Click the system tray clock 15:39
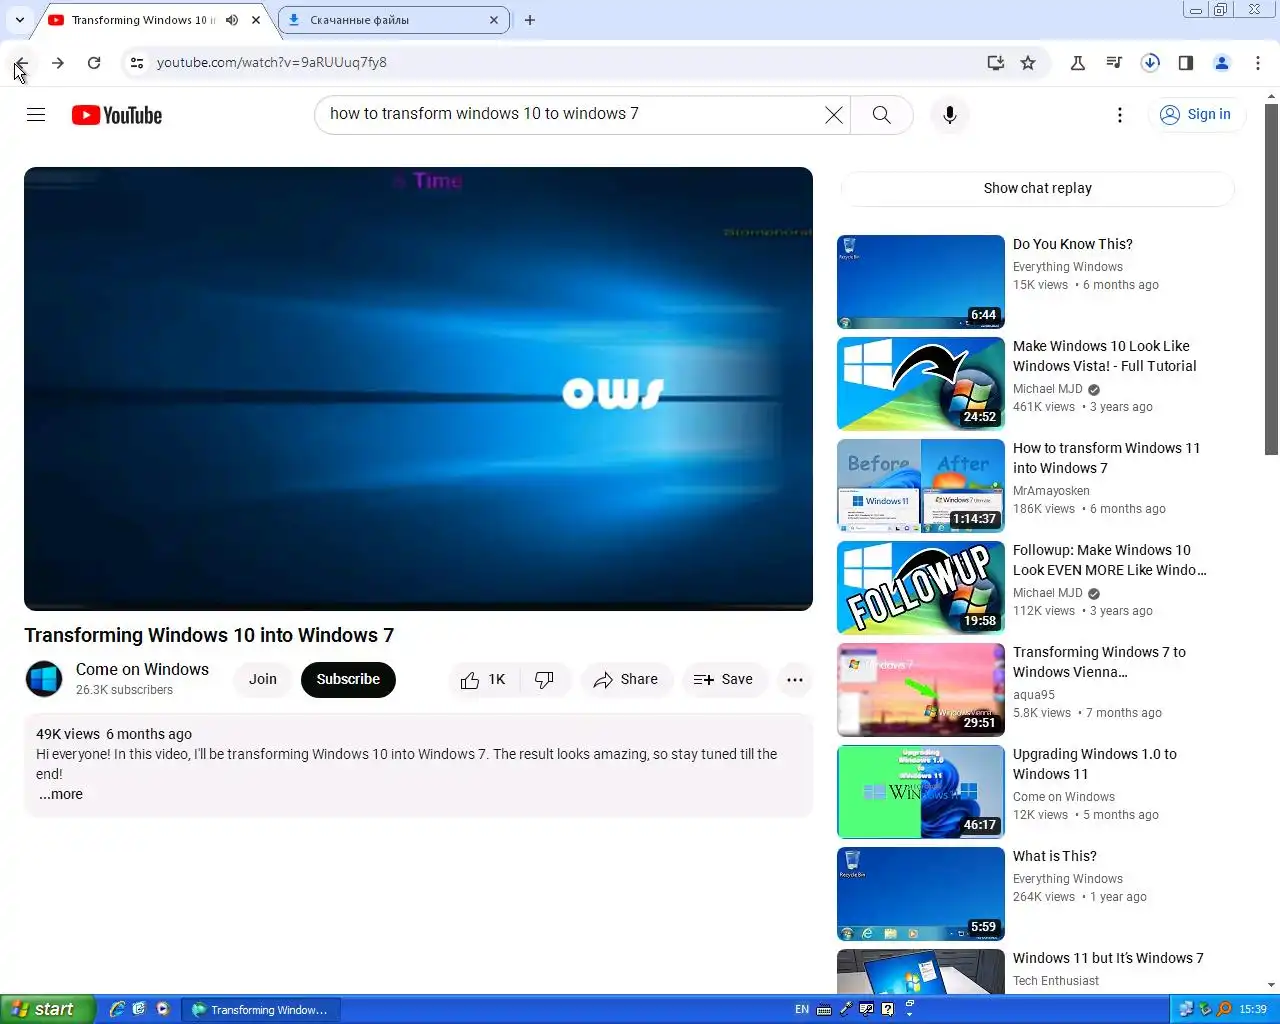Screen dimensions: 1280x1024 [1253, 1010]
